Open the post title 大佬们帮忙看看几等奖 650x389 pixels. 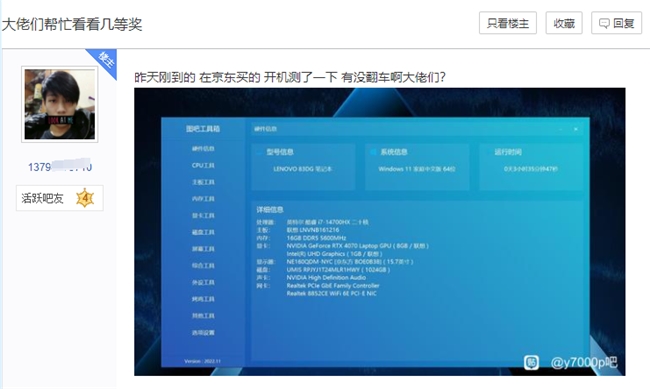72,24
